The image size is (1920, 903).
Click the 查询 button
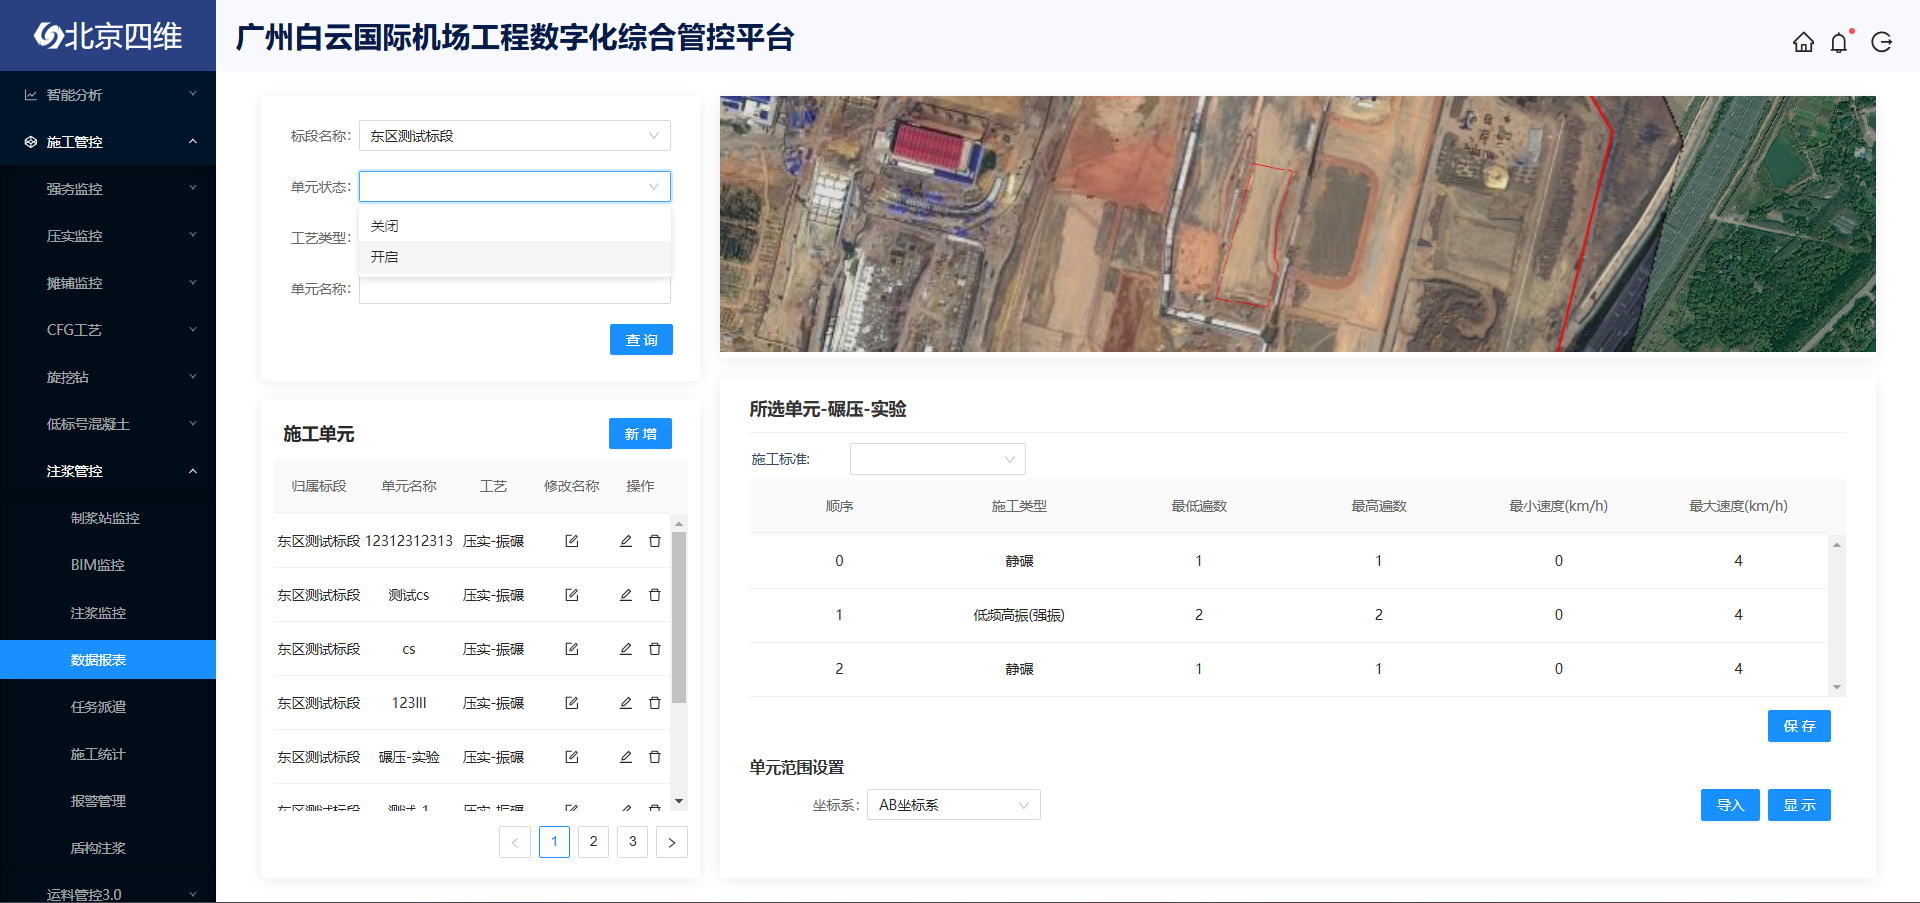click(x=641, y=340)
